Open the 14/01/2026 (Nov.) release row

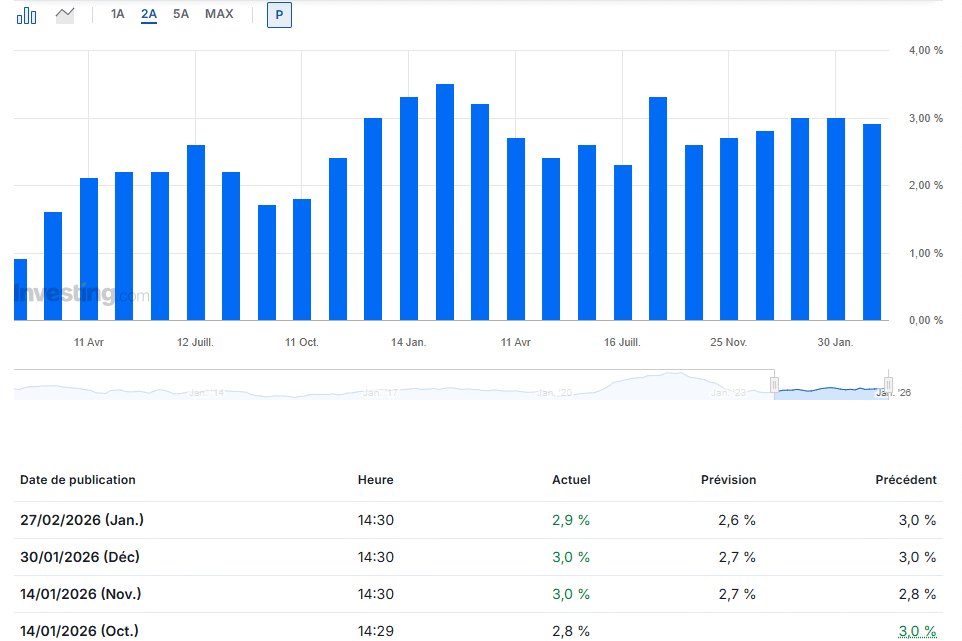point(81,594)
